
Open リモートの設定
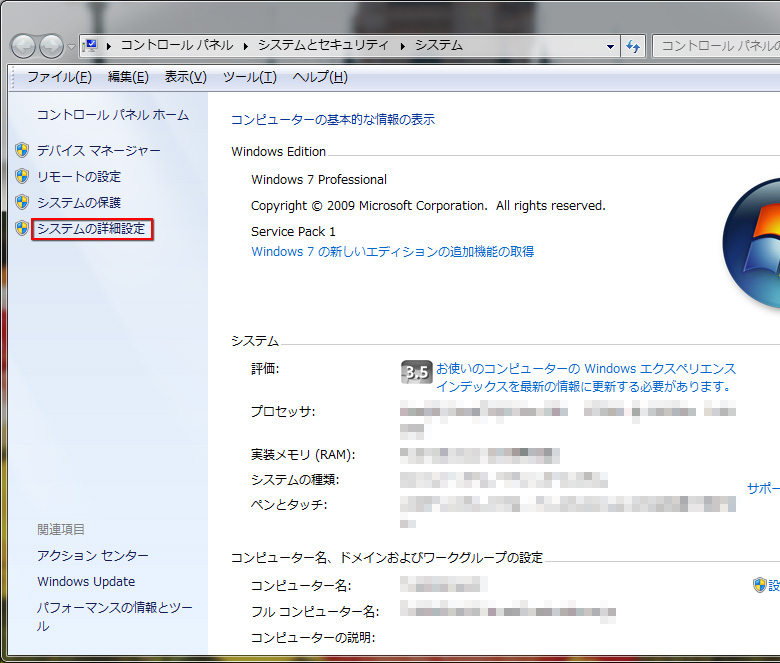79,177
